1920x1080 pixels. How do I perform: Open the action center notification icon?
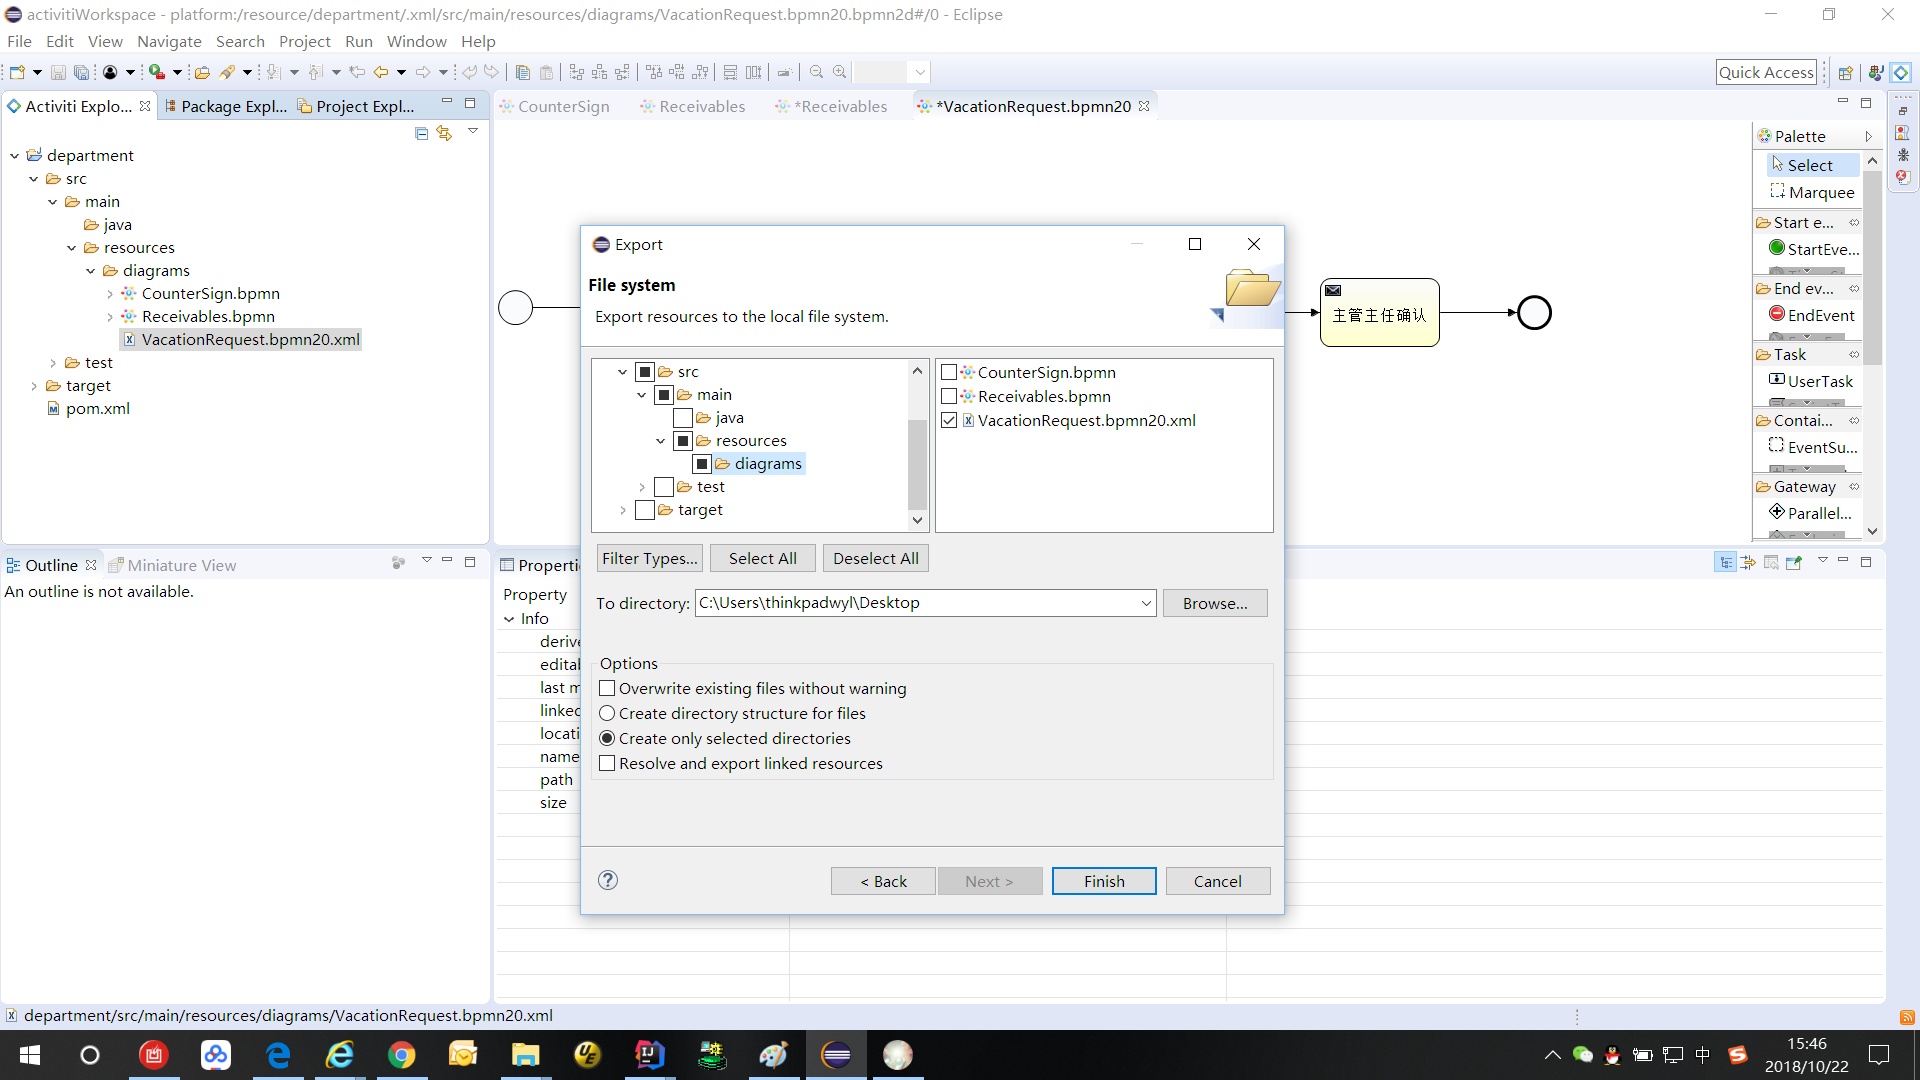point(1879,1055)
